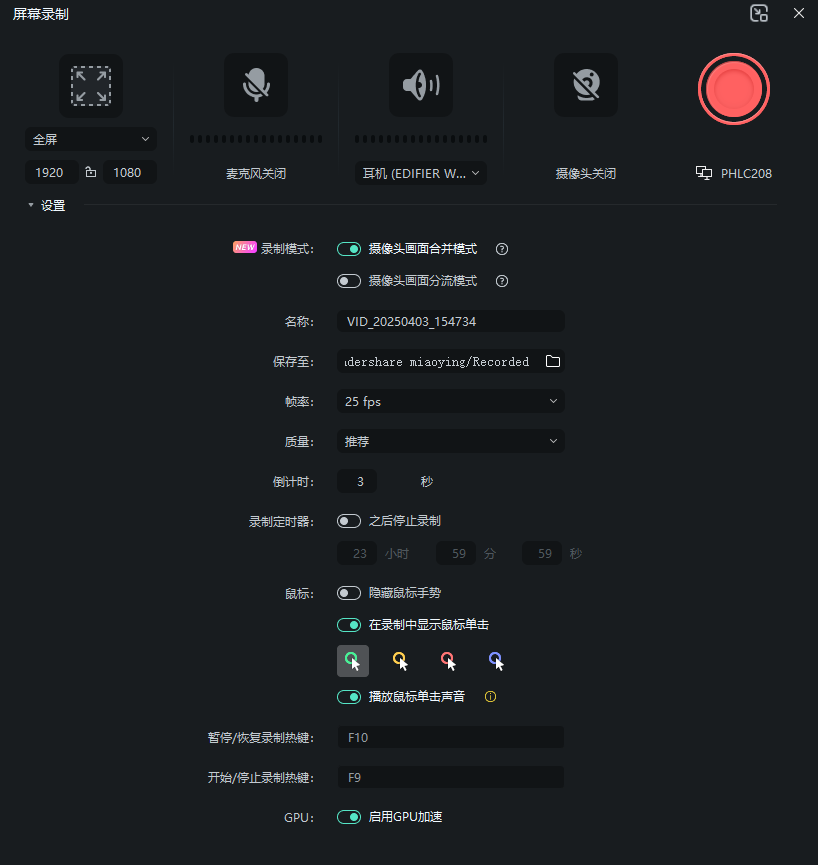Click the aspect ratio lock icon
This screenshot has width=818, height=865.
91,173
